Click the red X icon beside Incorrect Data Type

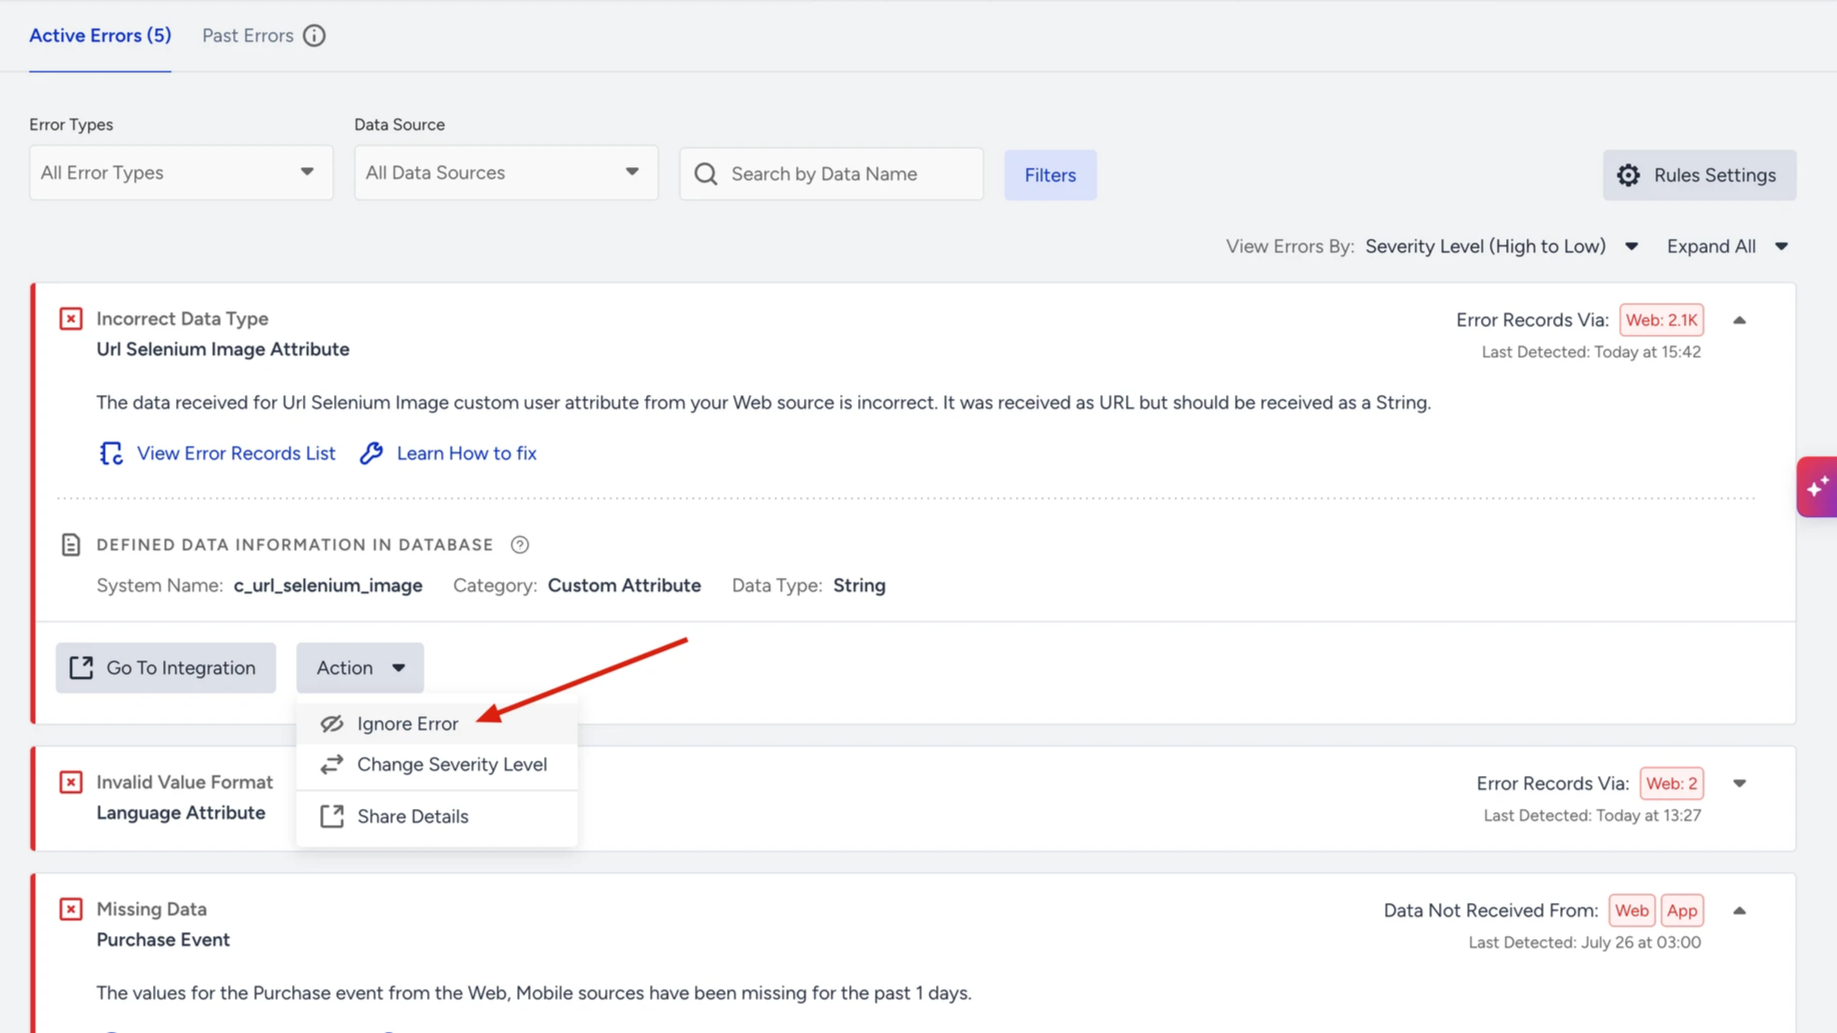71,319
